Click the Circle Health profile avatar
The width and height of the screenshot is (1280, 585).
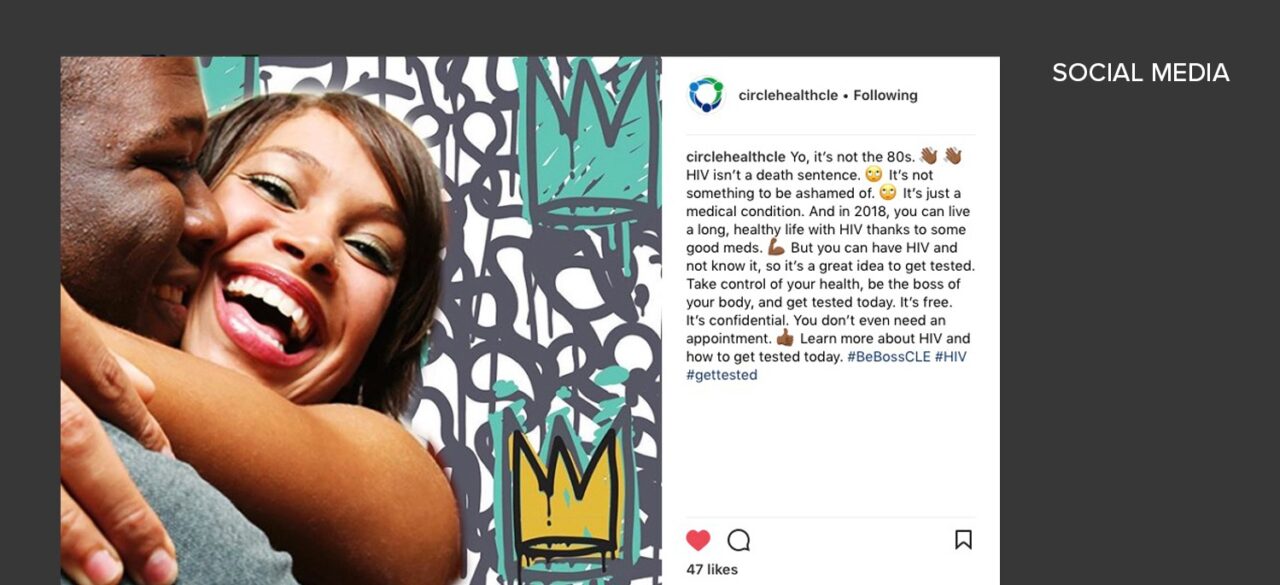(x=706, y=95)
